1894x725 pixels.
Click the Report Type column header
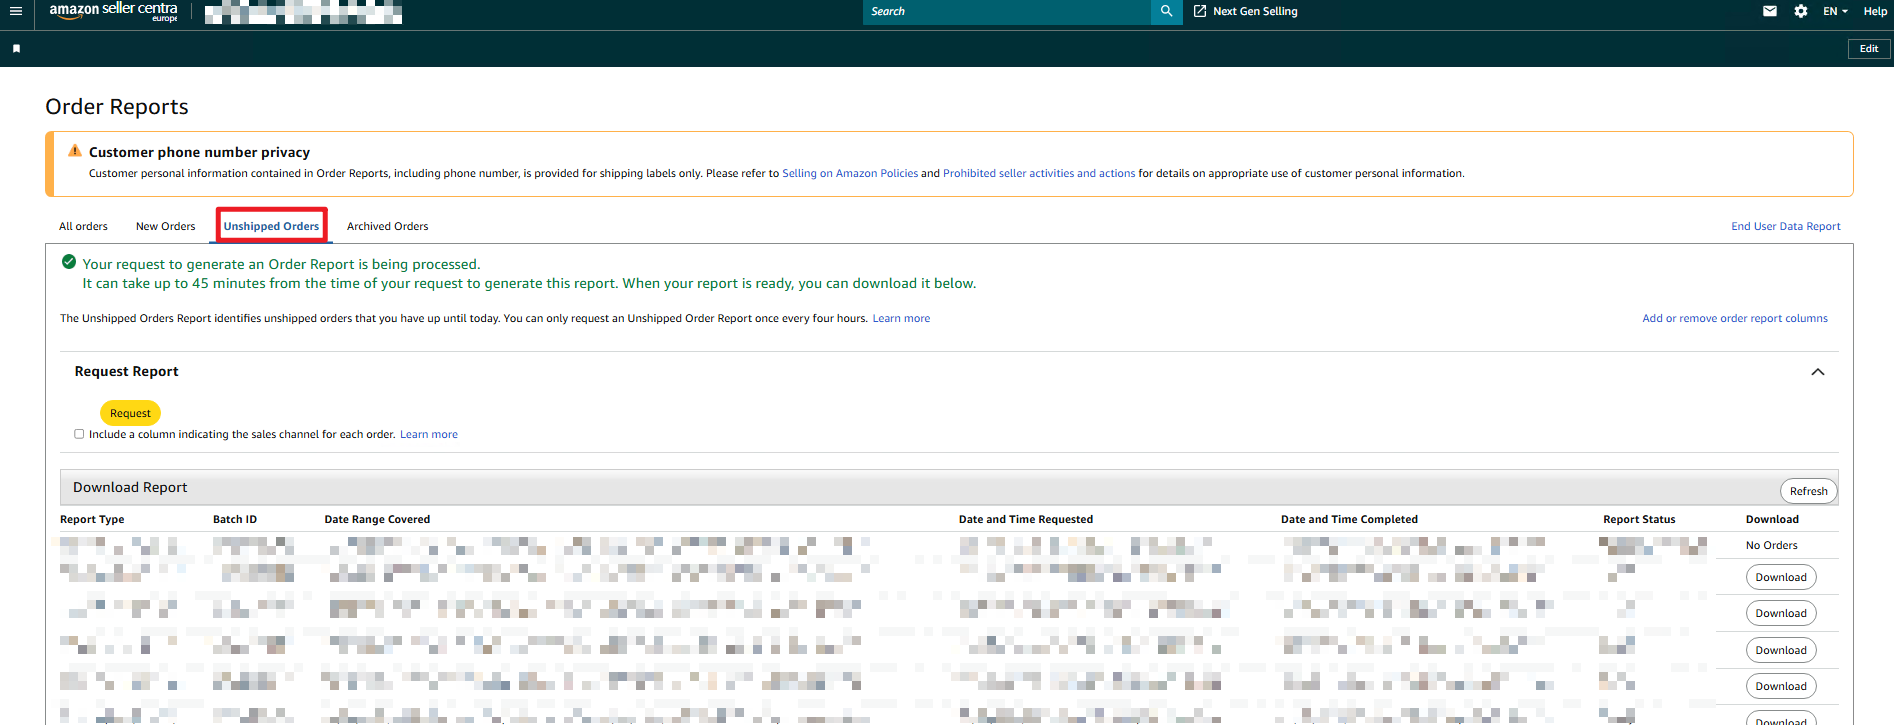92,519
